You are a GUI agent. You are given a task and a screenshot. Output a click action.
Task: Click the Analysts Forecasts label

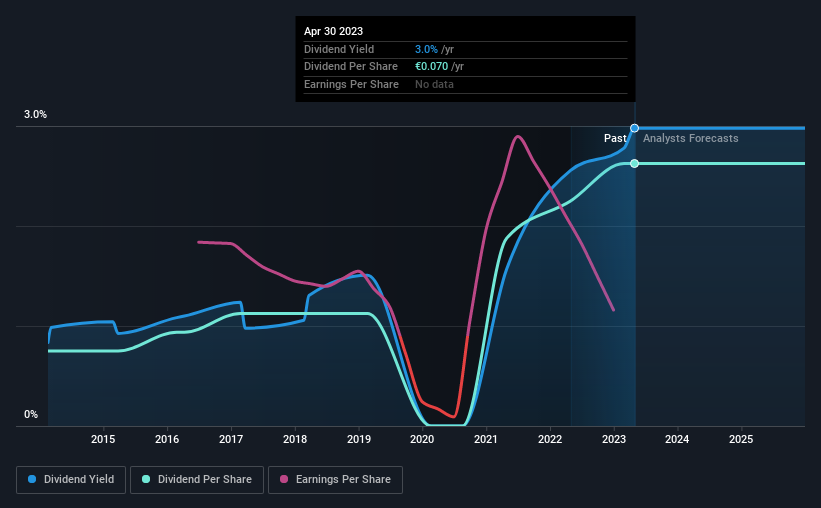pos(691,138)
